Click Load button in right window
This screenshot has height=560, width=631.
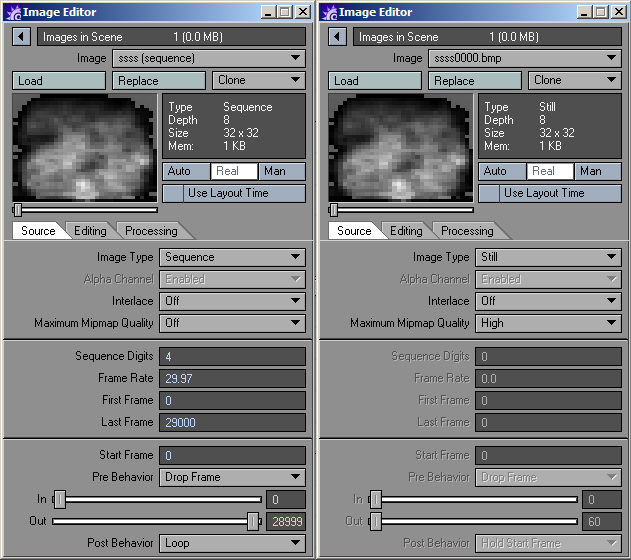375,81
